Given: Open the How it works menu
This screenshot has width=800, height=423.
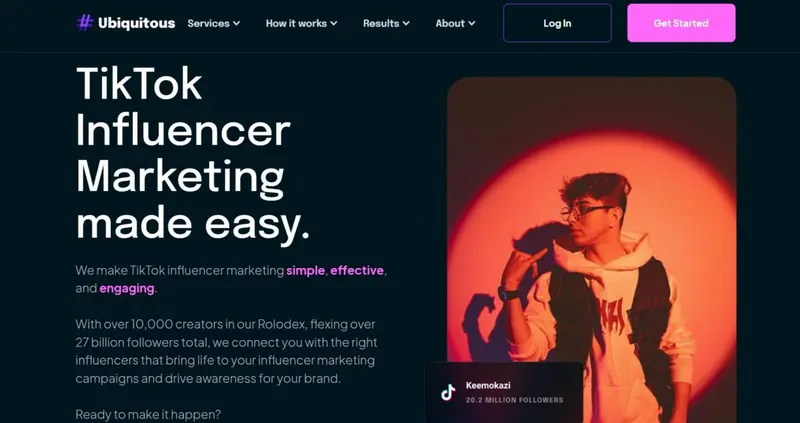Looking at the screenshot, I should point(302,23).
